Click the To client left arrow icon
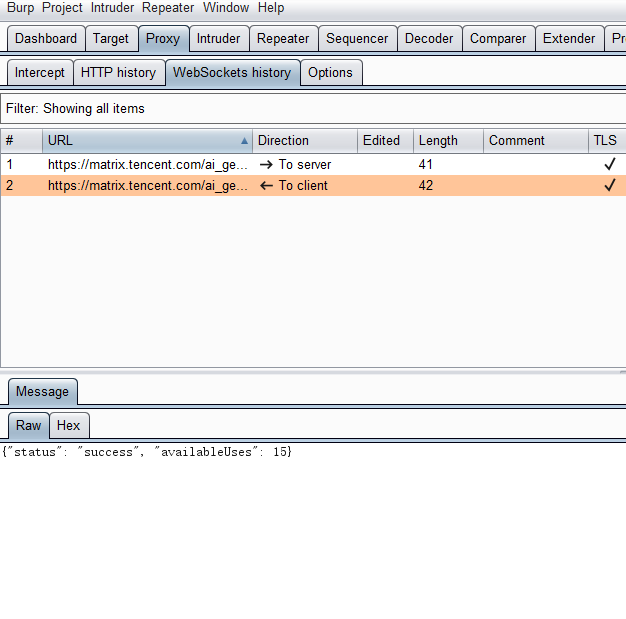Screen dimensions: 626x619 click(266, 185)
